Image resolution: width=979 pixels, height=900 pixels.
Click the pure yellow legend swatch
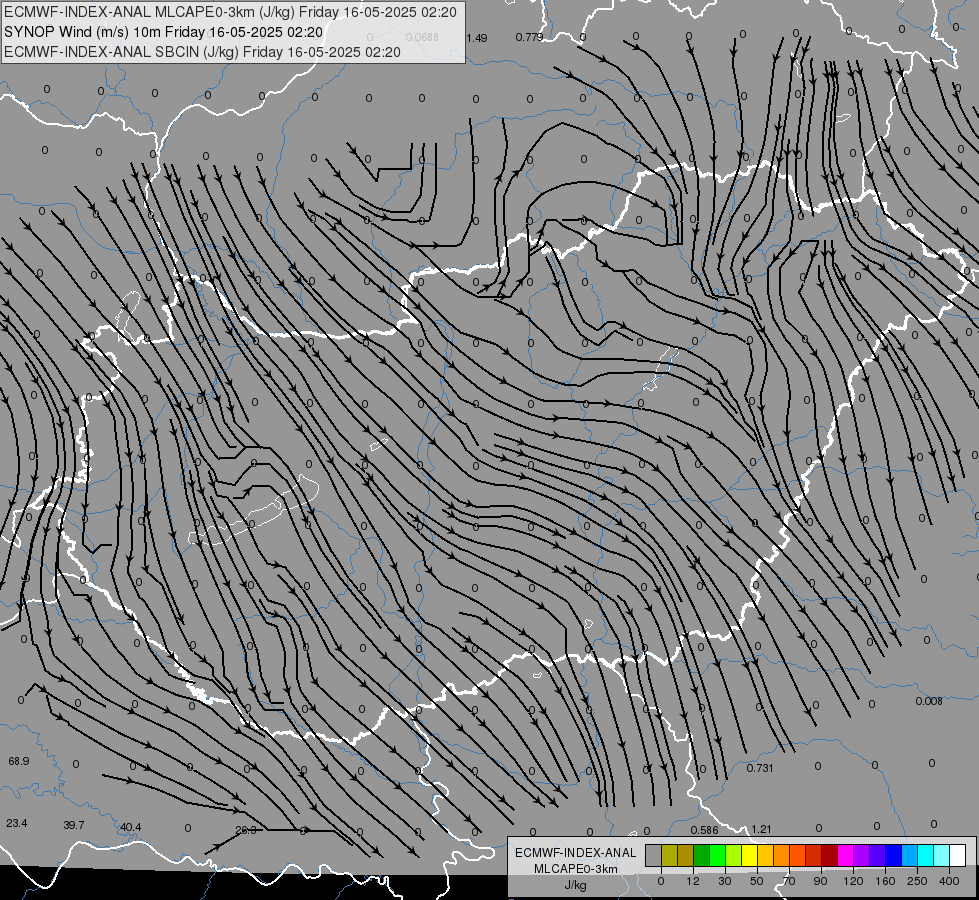tap(749, 855)
